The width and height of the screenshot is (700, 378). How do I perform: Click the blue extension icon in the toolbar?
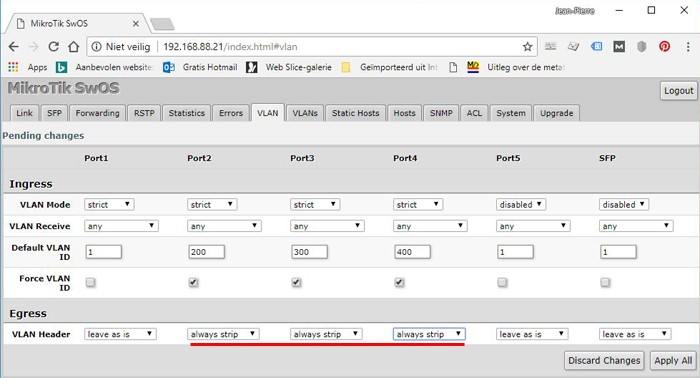pos(596,46)
